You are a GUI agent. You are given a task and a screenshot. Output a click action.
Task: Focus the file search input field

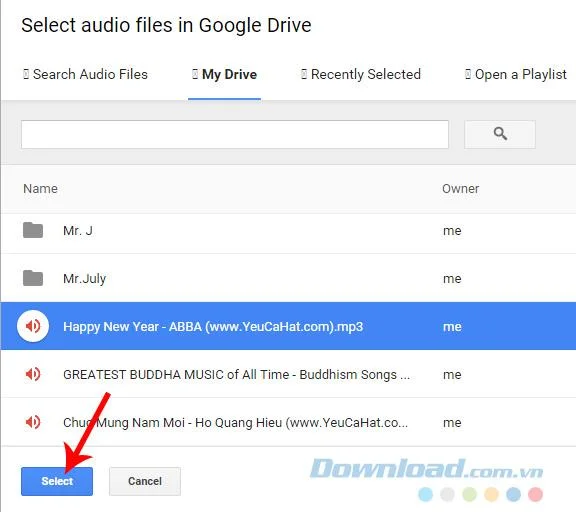tap(235, 134)
